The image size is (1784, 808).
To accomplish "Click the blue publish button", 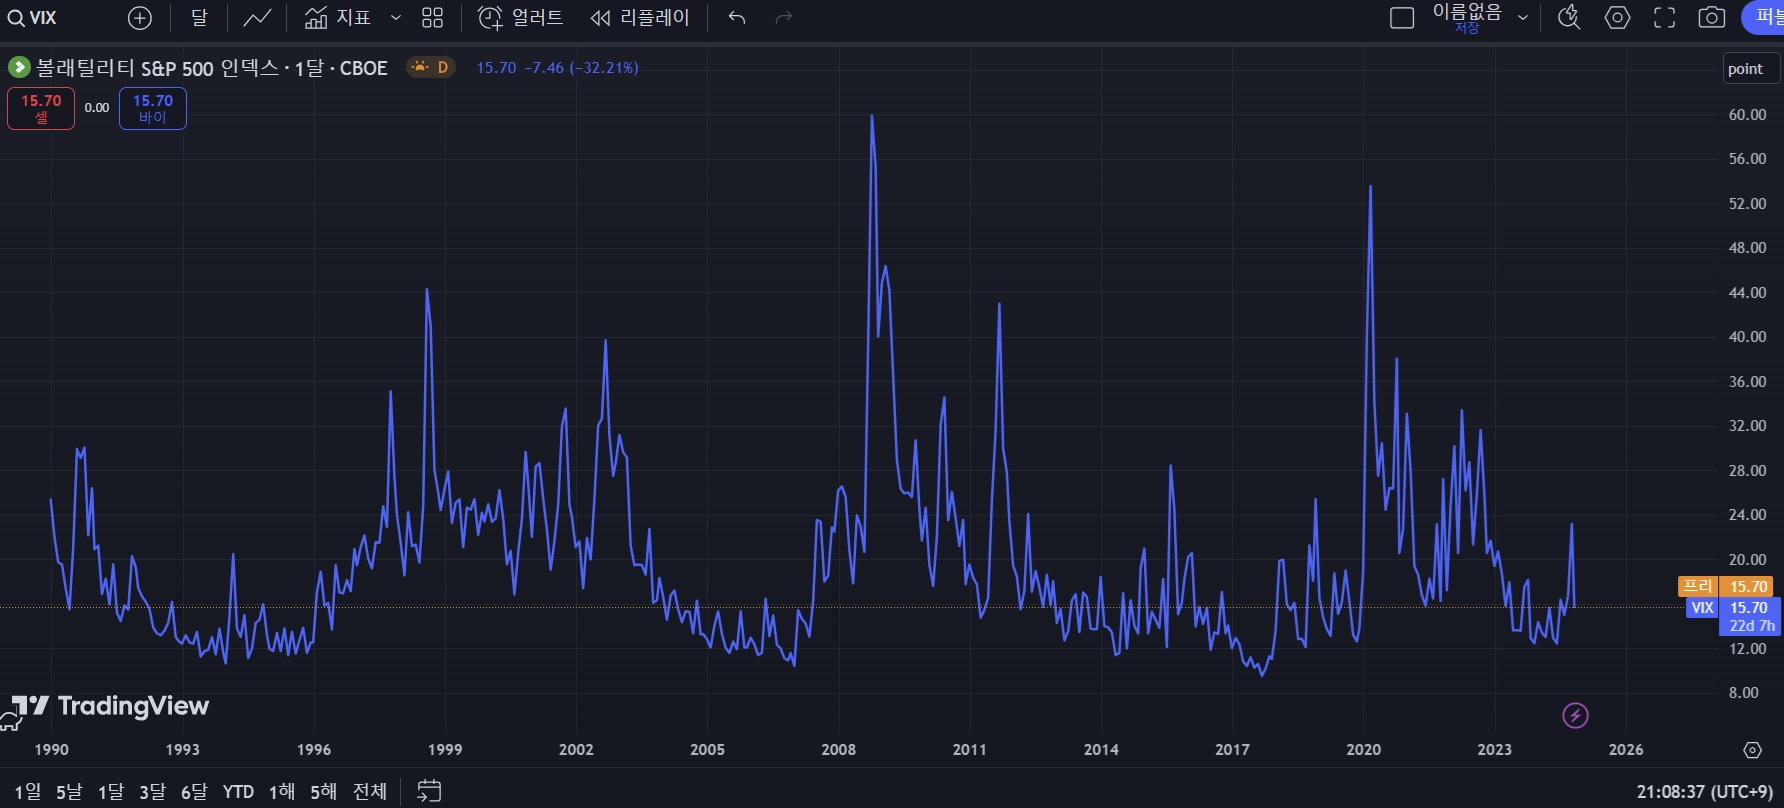I will click(1765, 18).
